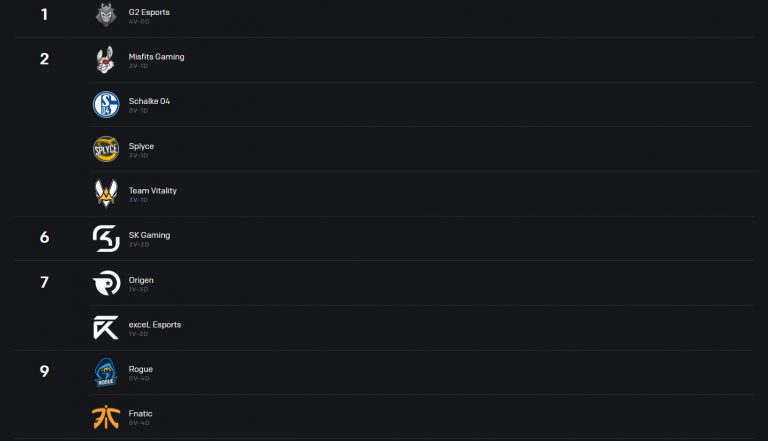
Task: Select the Team Vitality name link
Action: 152,190
